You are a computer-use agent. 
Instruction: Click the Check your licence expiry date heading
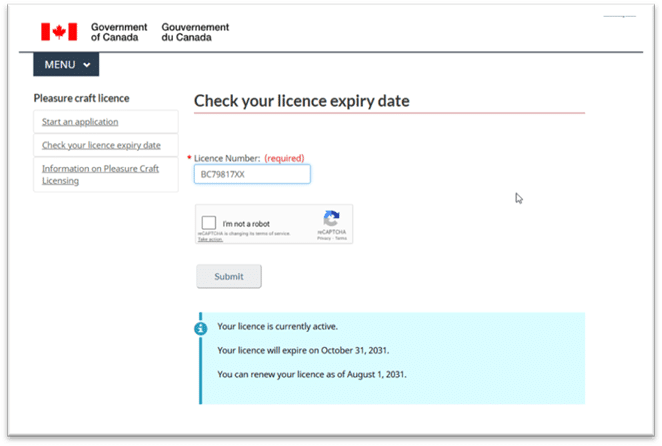coord(301,101)
